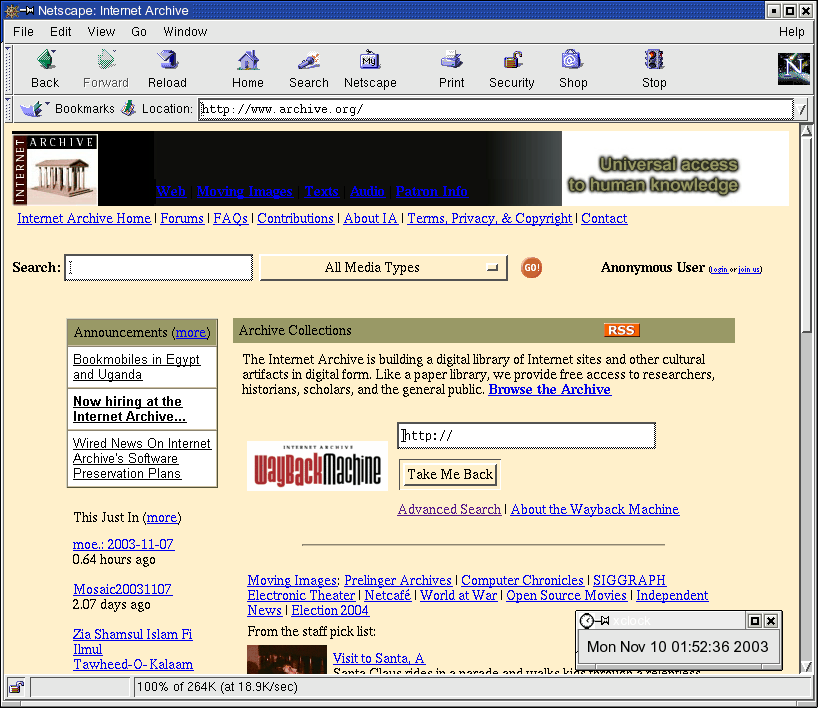Open the Forums link

point(182,219)
